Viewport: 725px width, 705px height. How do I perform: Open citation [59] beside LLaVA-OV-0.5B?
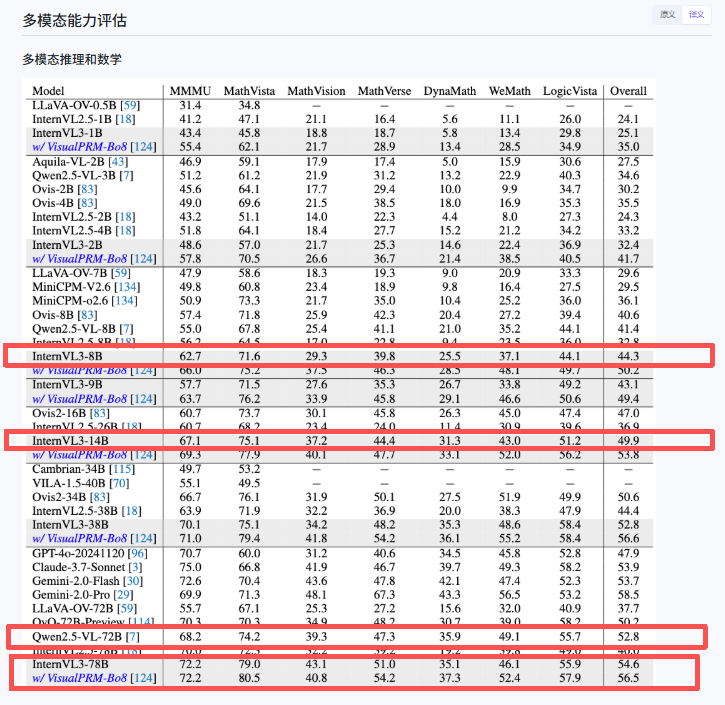130,105
